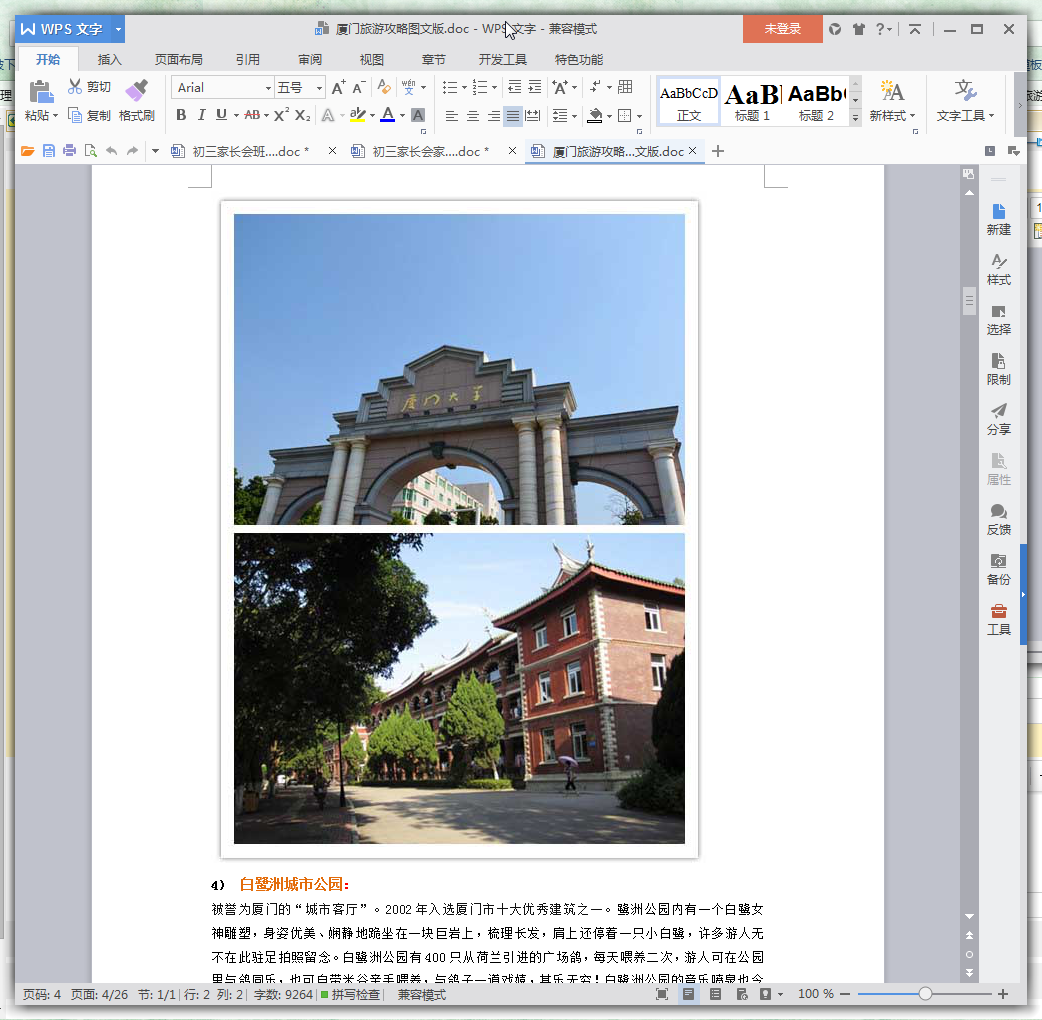Click the Not Logged In (未登录) button

click(782, 29)
